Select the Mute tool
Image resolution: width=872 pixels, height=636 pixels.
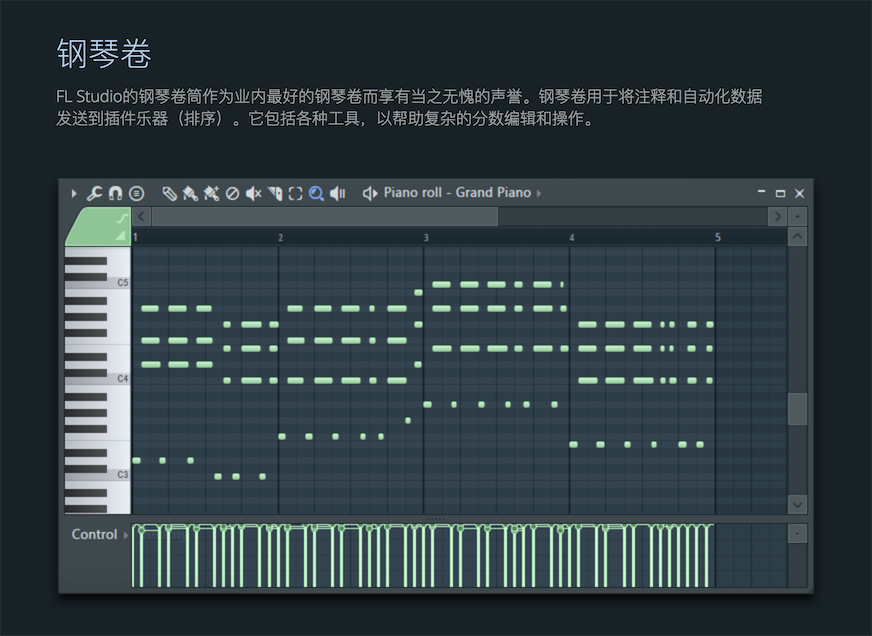tap(254, 193)
